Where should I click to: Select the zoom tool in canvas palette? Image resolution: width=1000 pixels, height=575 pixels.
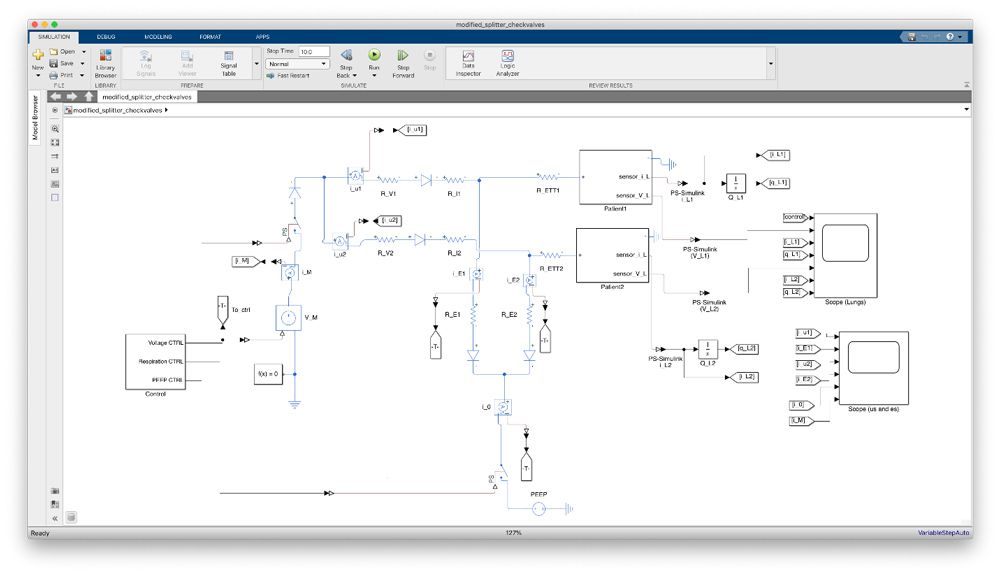[x=55, y=129]
